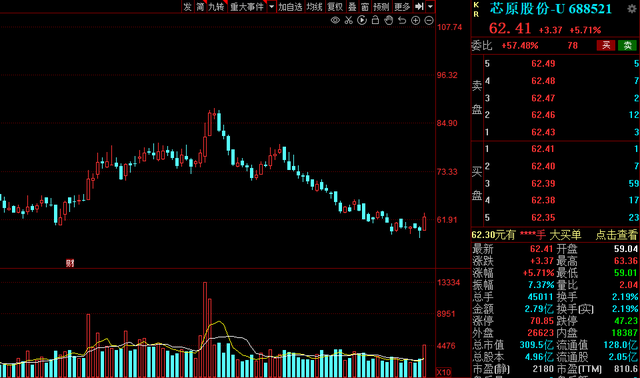Viewport: 640px width, 378px height.
Task: Open the rightmost toolbar dropdown arrow
Action: tap(430, 7)
